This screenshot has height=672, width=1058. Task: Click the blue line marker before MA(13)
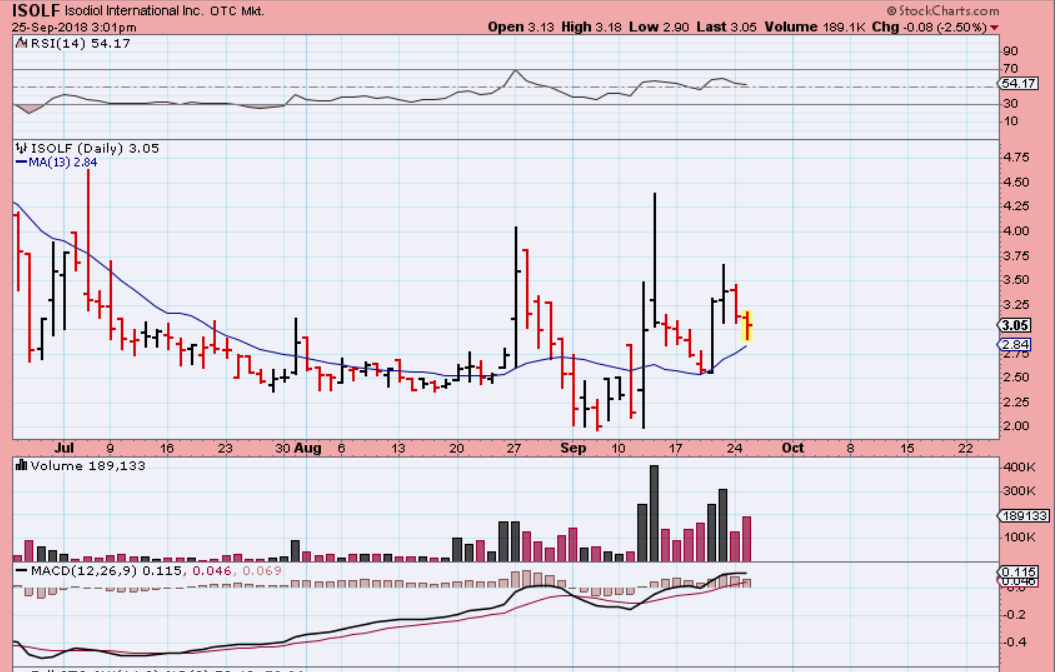(x=21, y=163)
